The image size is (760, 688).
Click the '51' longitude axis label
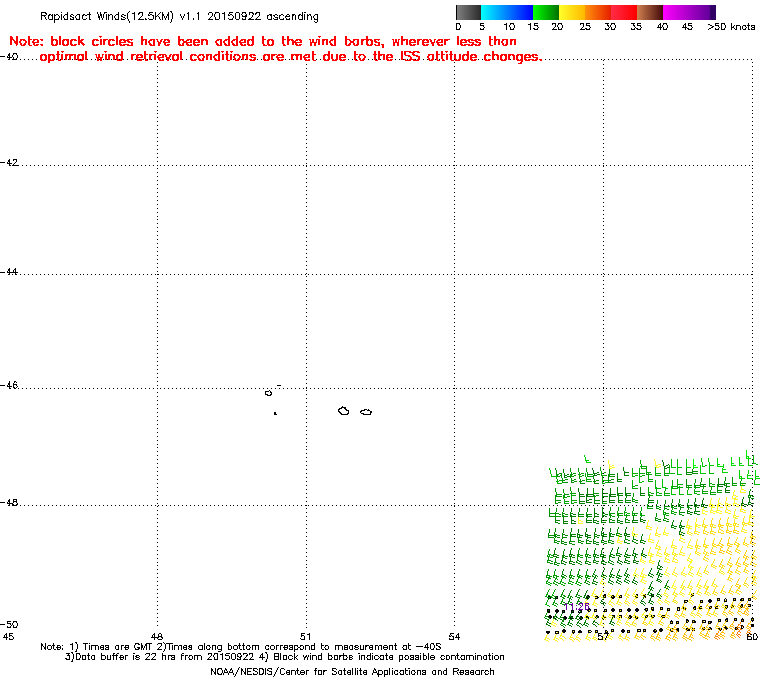[x=305, y=636]
